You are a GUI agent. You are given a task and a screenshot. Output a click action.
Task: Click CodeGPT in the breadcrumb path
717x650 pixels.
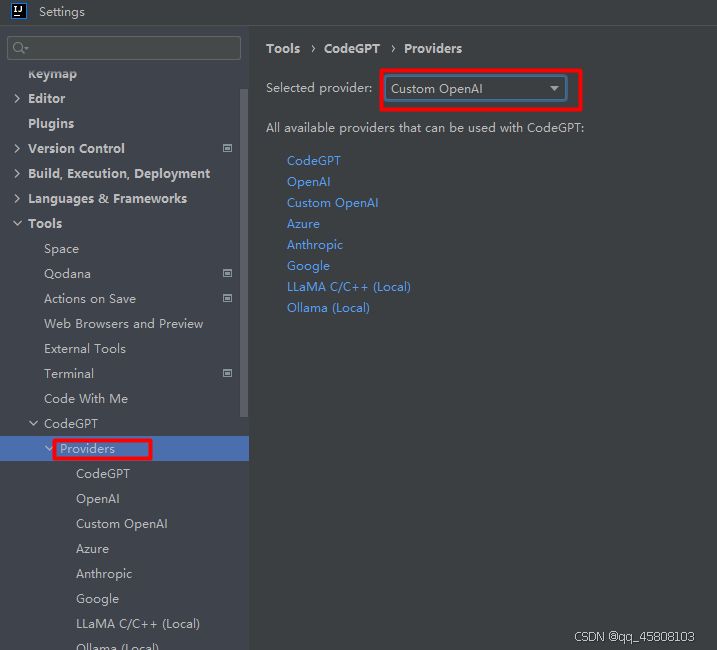[352, 48]
